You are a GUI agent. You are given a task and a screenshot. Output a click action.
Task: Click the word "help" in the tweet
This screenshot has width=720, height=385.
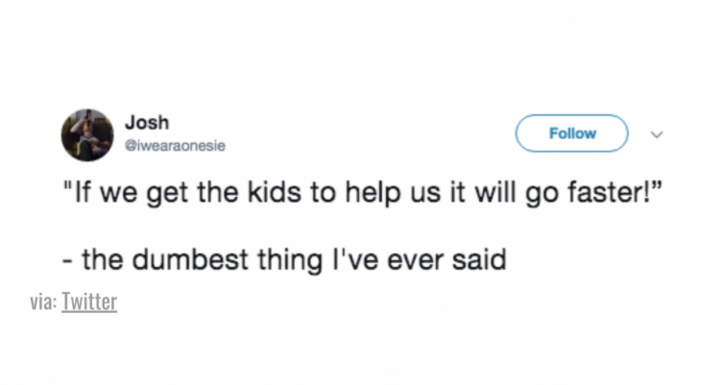[x=373, y=193]
